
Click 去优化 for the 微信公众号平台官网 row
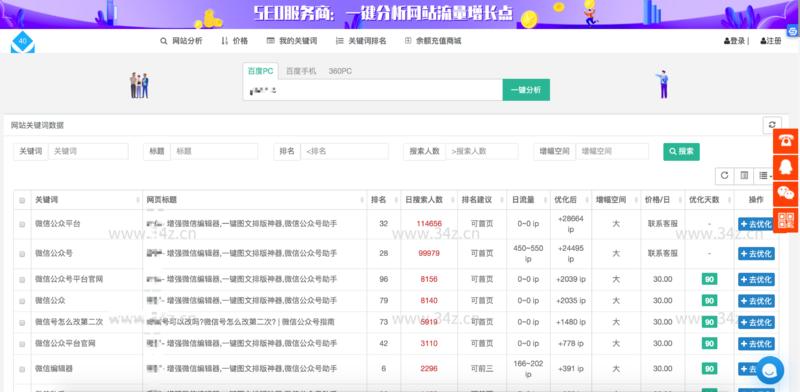(x=756, y=280)
